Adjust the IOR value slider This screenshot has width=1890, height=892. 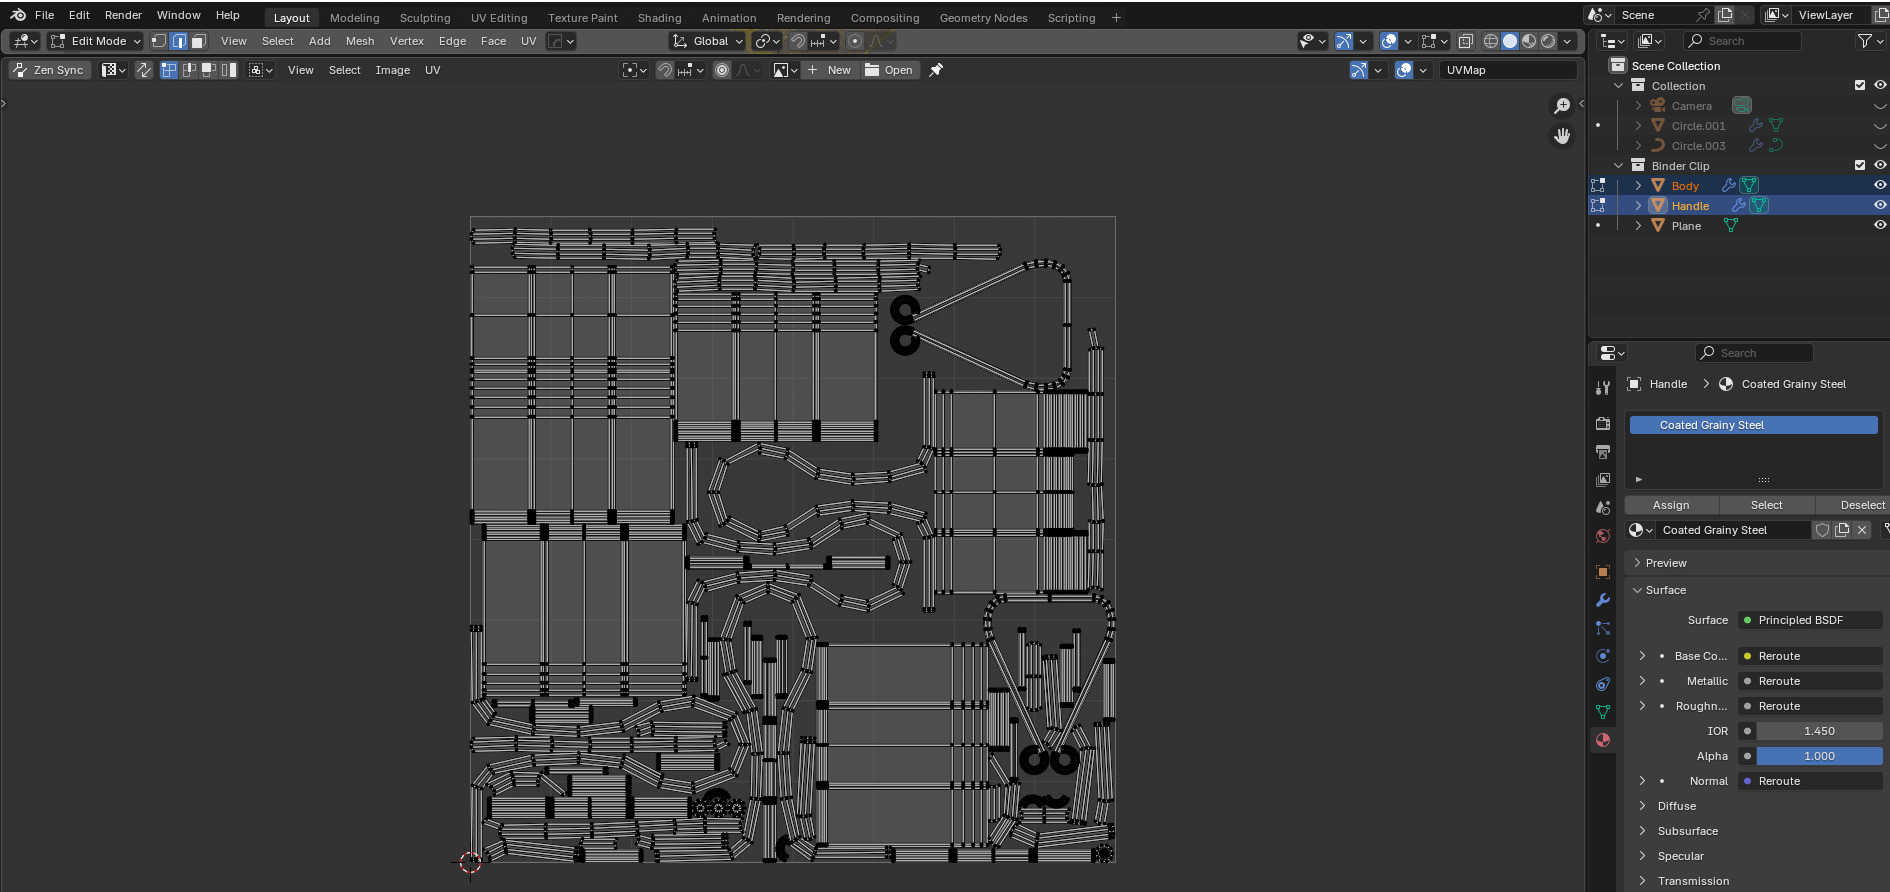point(1819,731)
